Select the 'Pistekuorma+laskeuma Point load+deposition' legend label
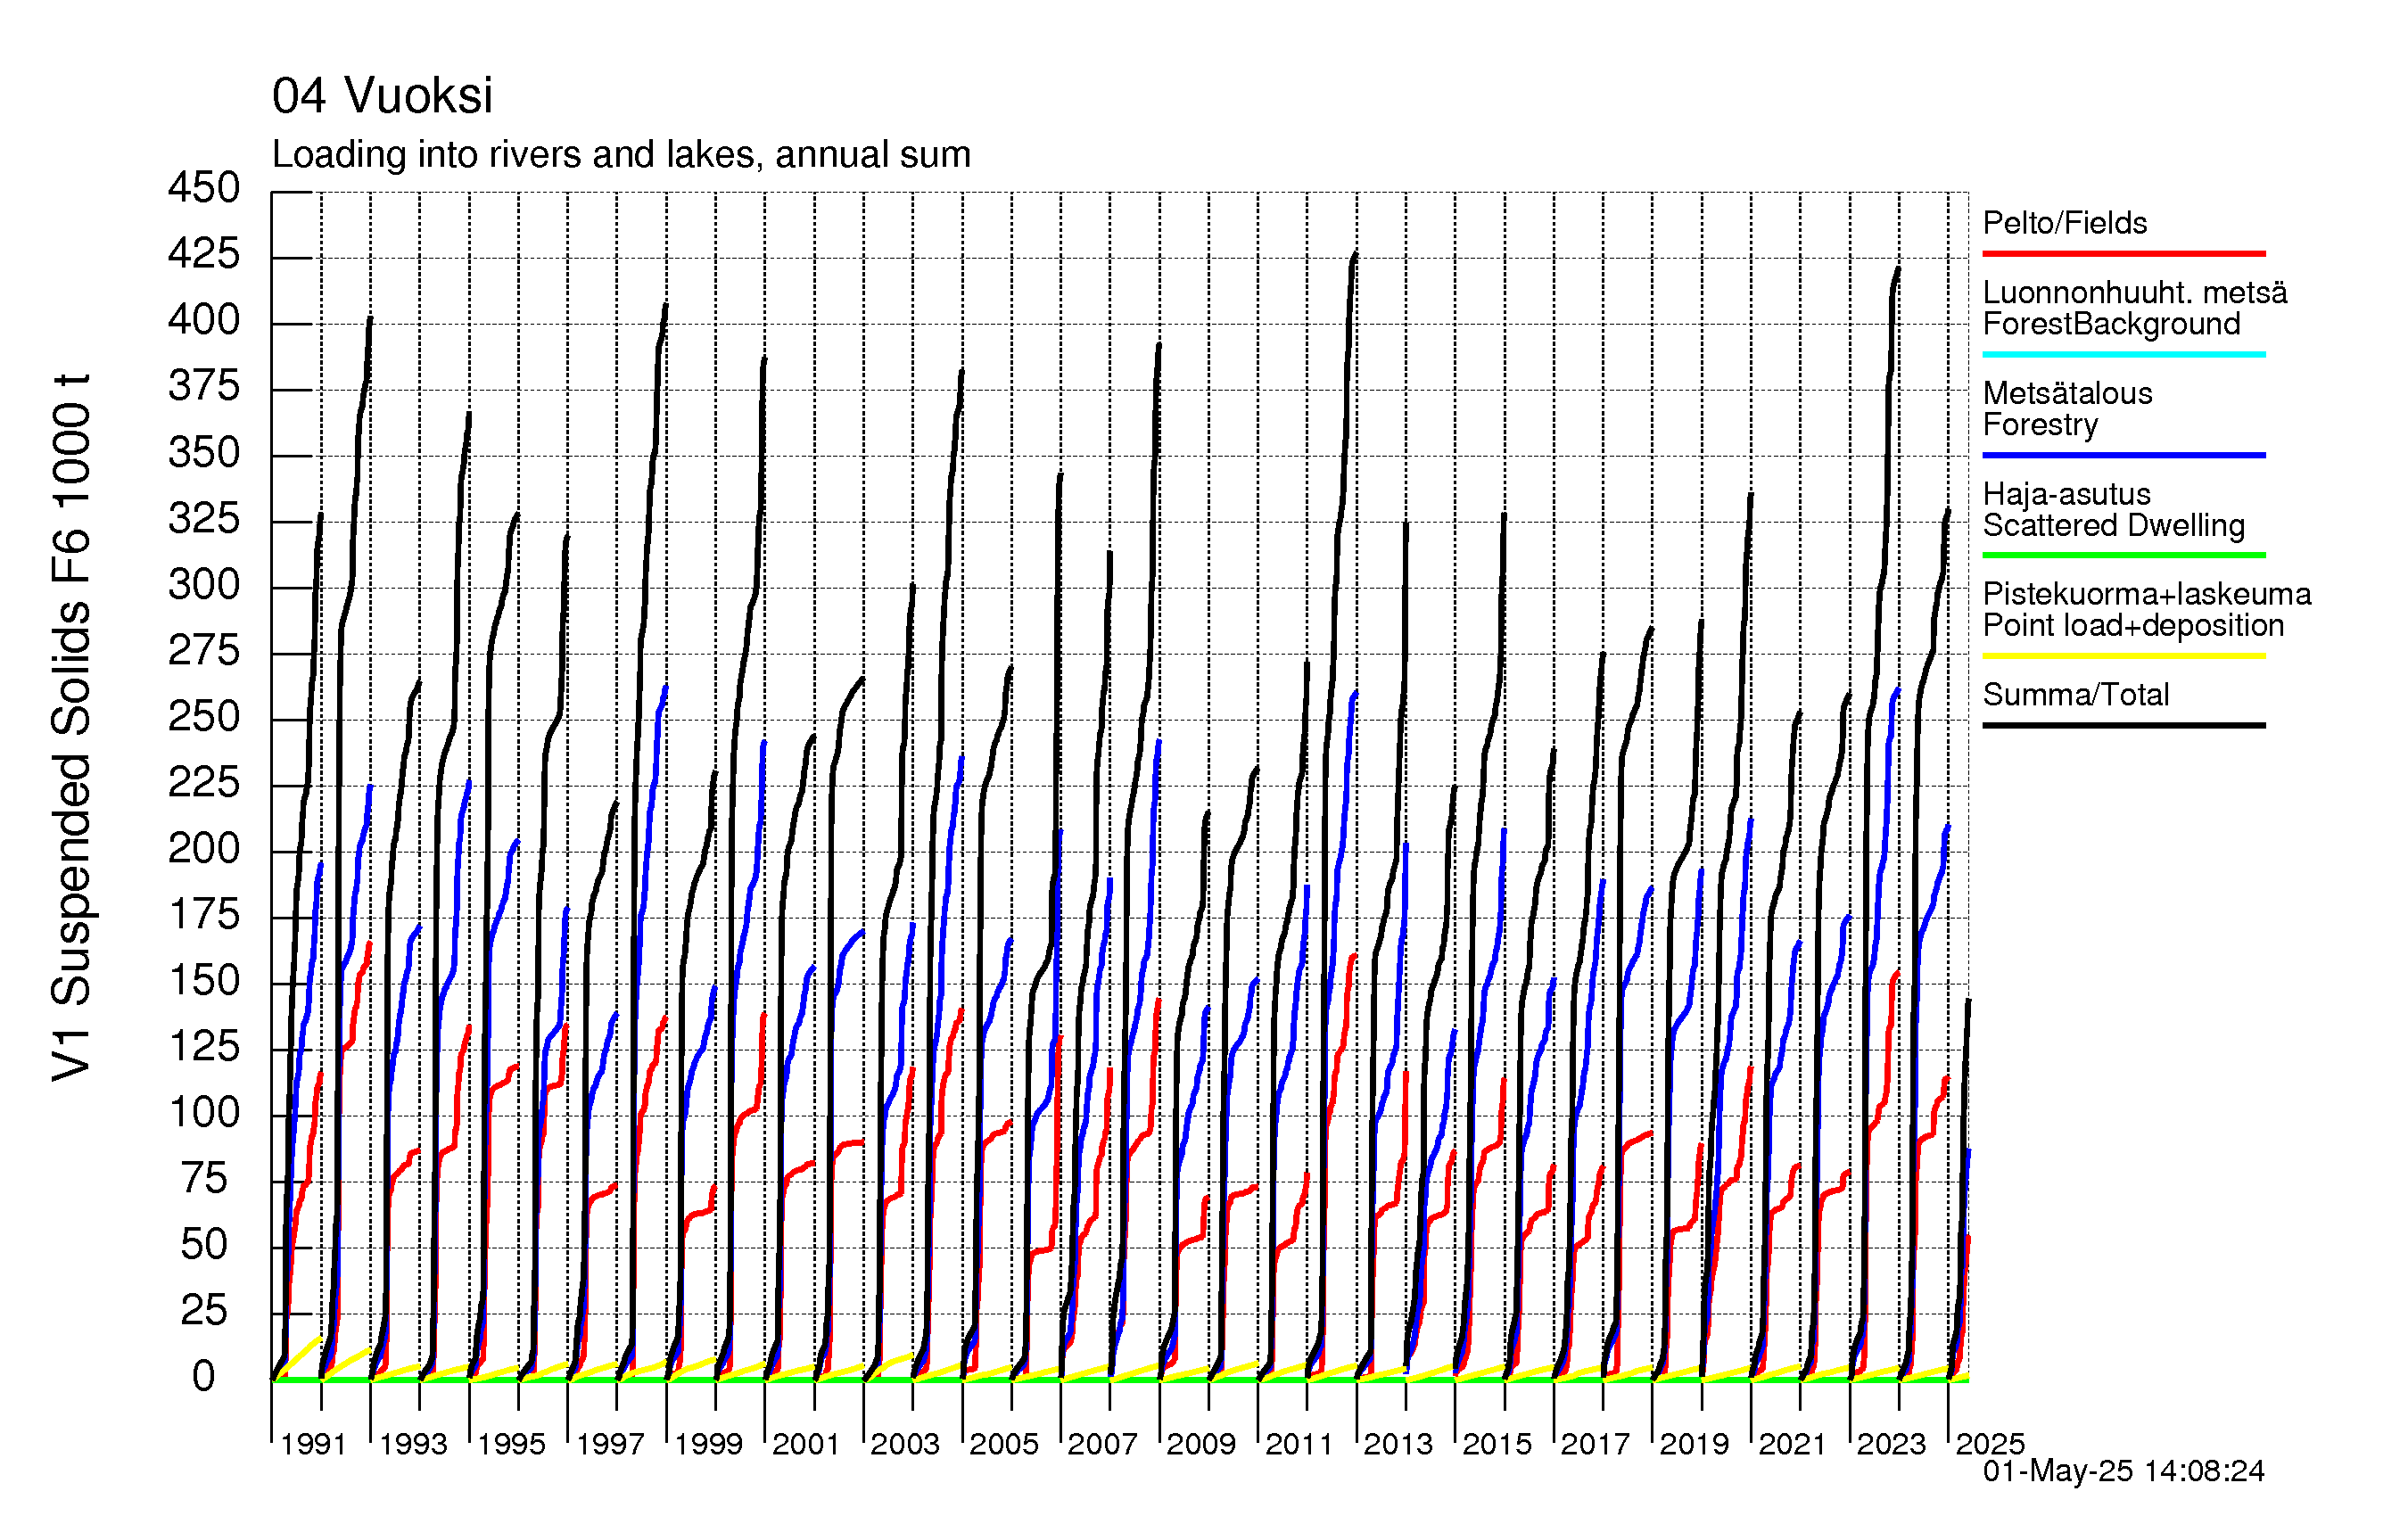 coord(2147,610)
